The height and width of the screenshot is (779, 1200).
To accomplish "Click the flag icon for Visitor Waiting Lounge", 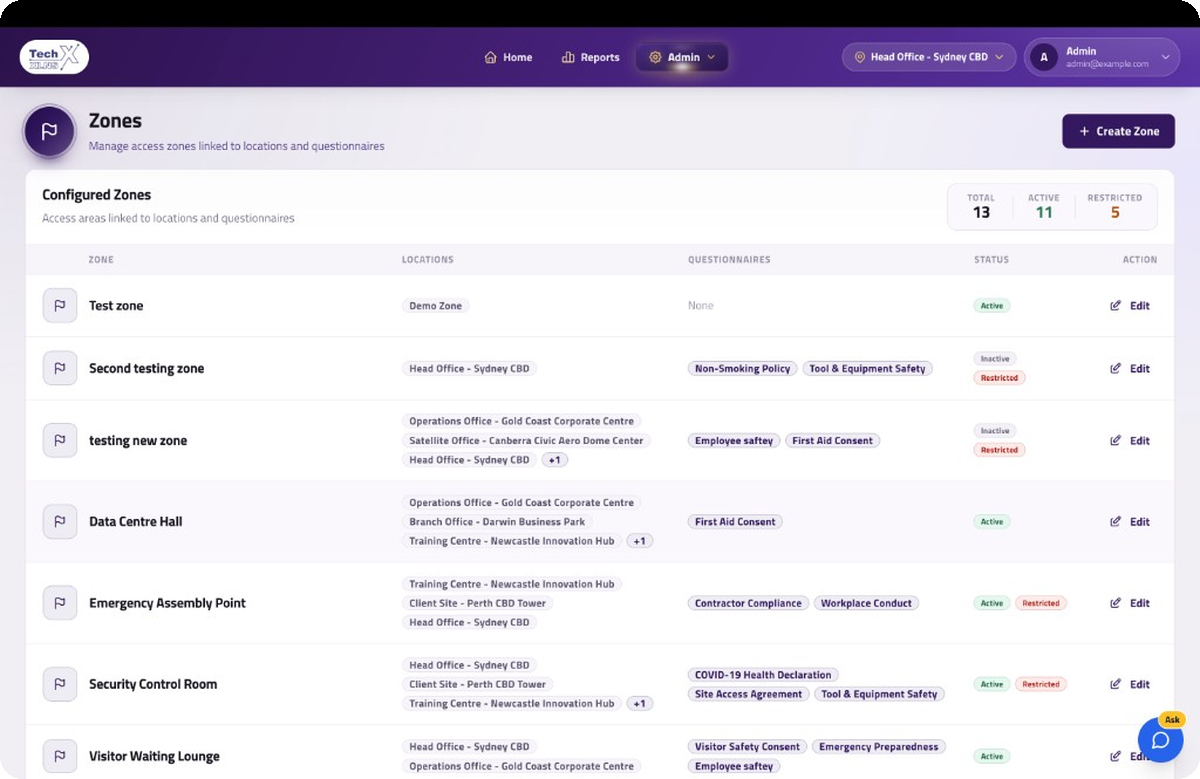I will click(x=60, y=756).
